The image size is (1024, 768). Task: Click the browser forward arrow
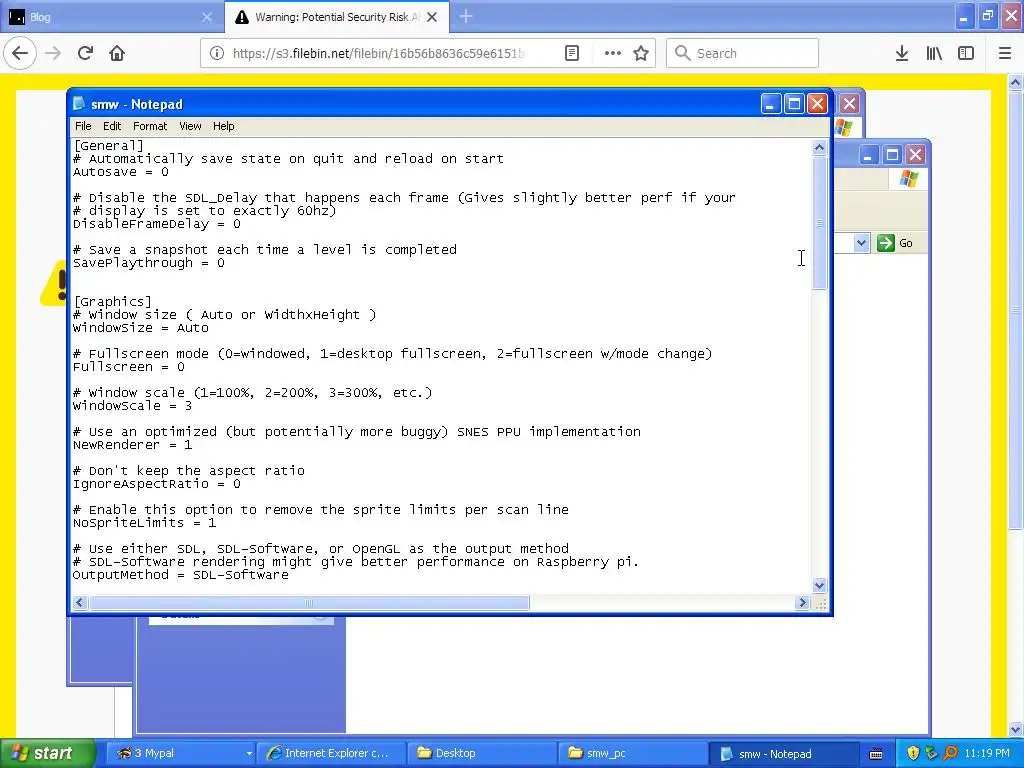click(54, 54)
